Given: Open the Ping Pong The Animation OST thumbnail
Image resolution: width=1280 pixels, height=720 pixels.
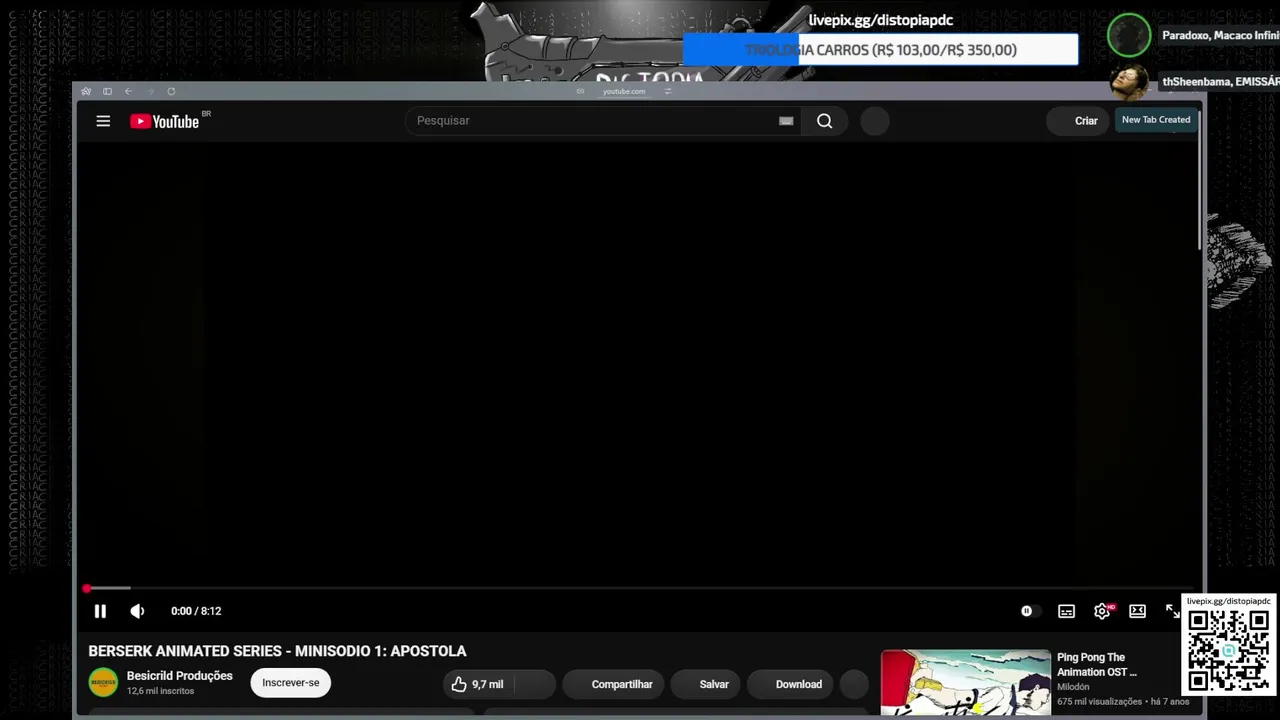Looking at the screenshot, I should coord(966,683).
